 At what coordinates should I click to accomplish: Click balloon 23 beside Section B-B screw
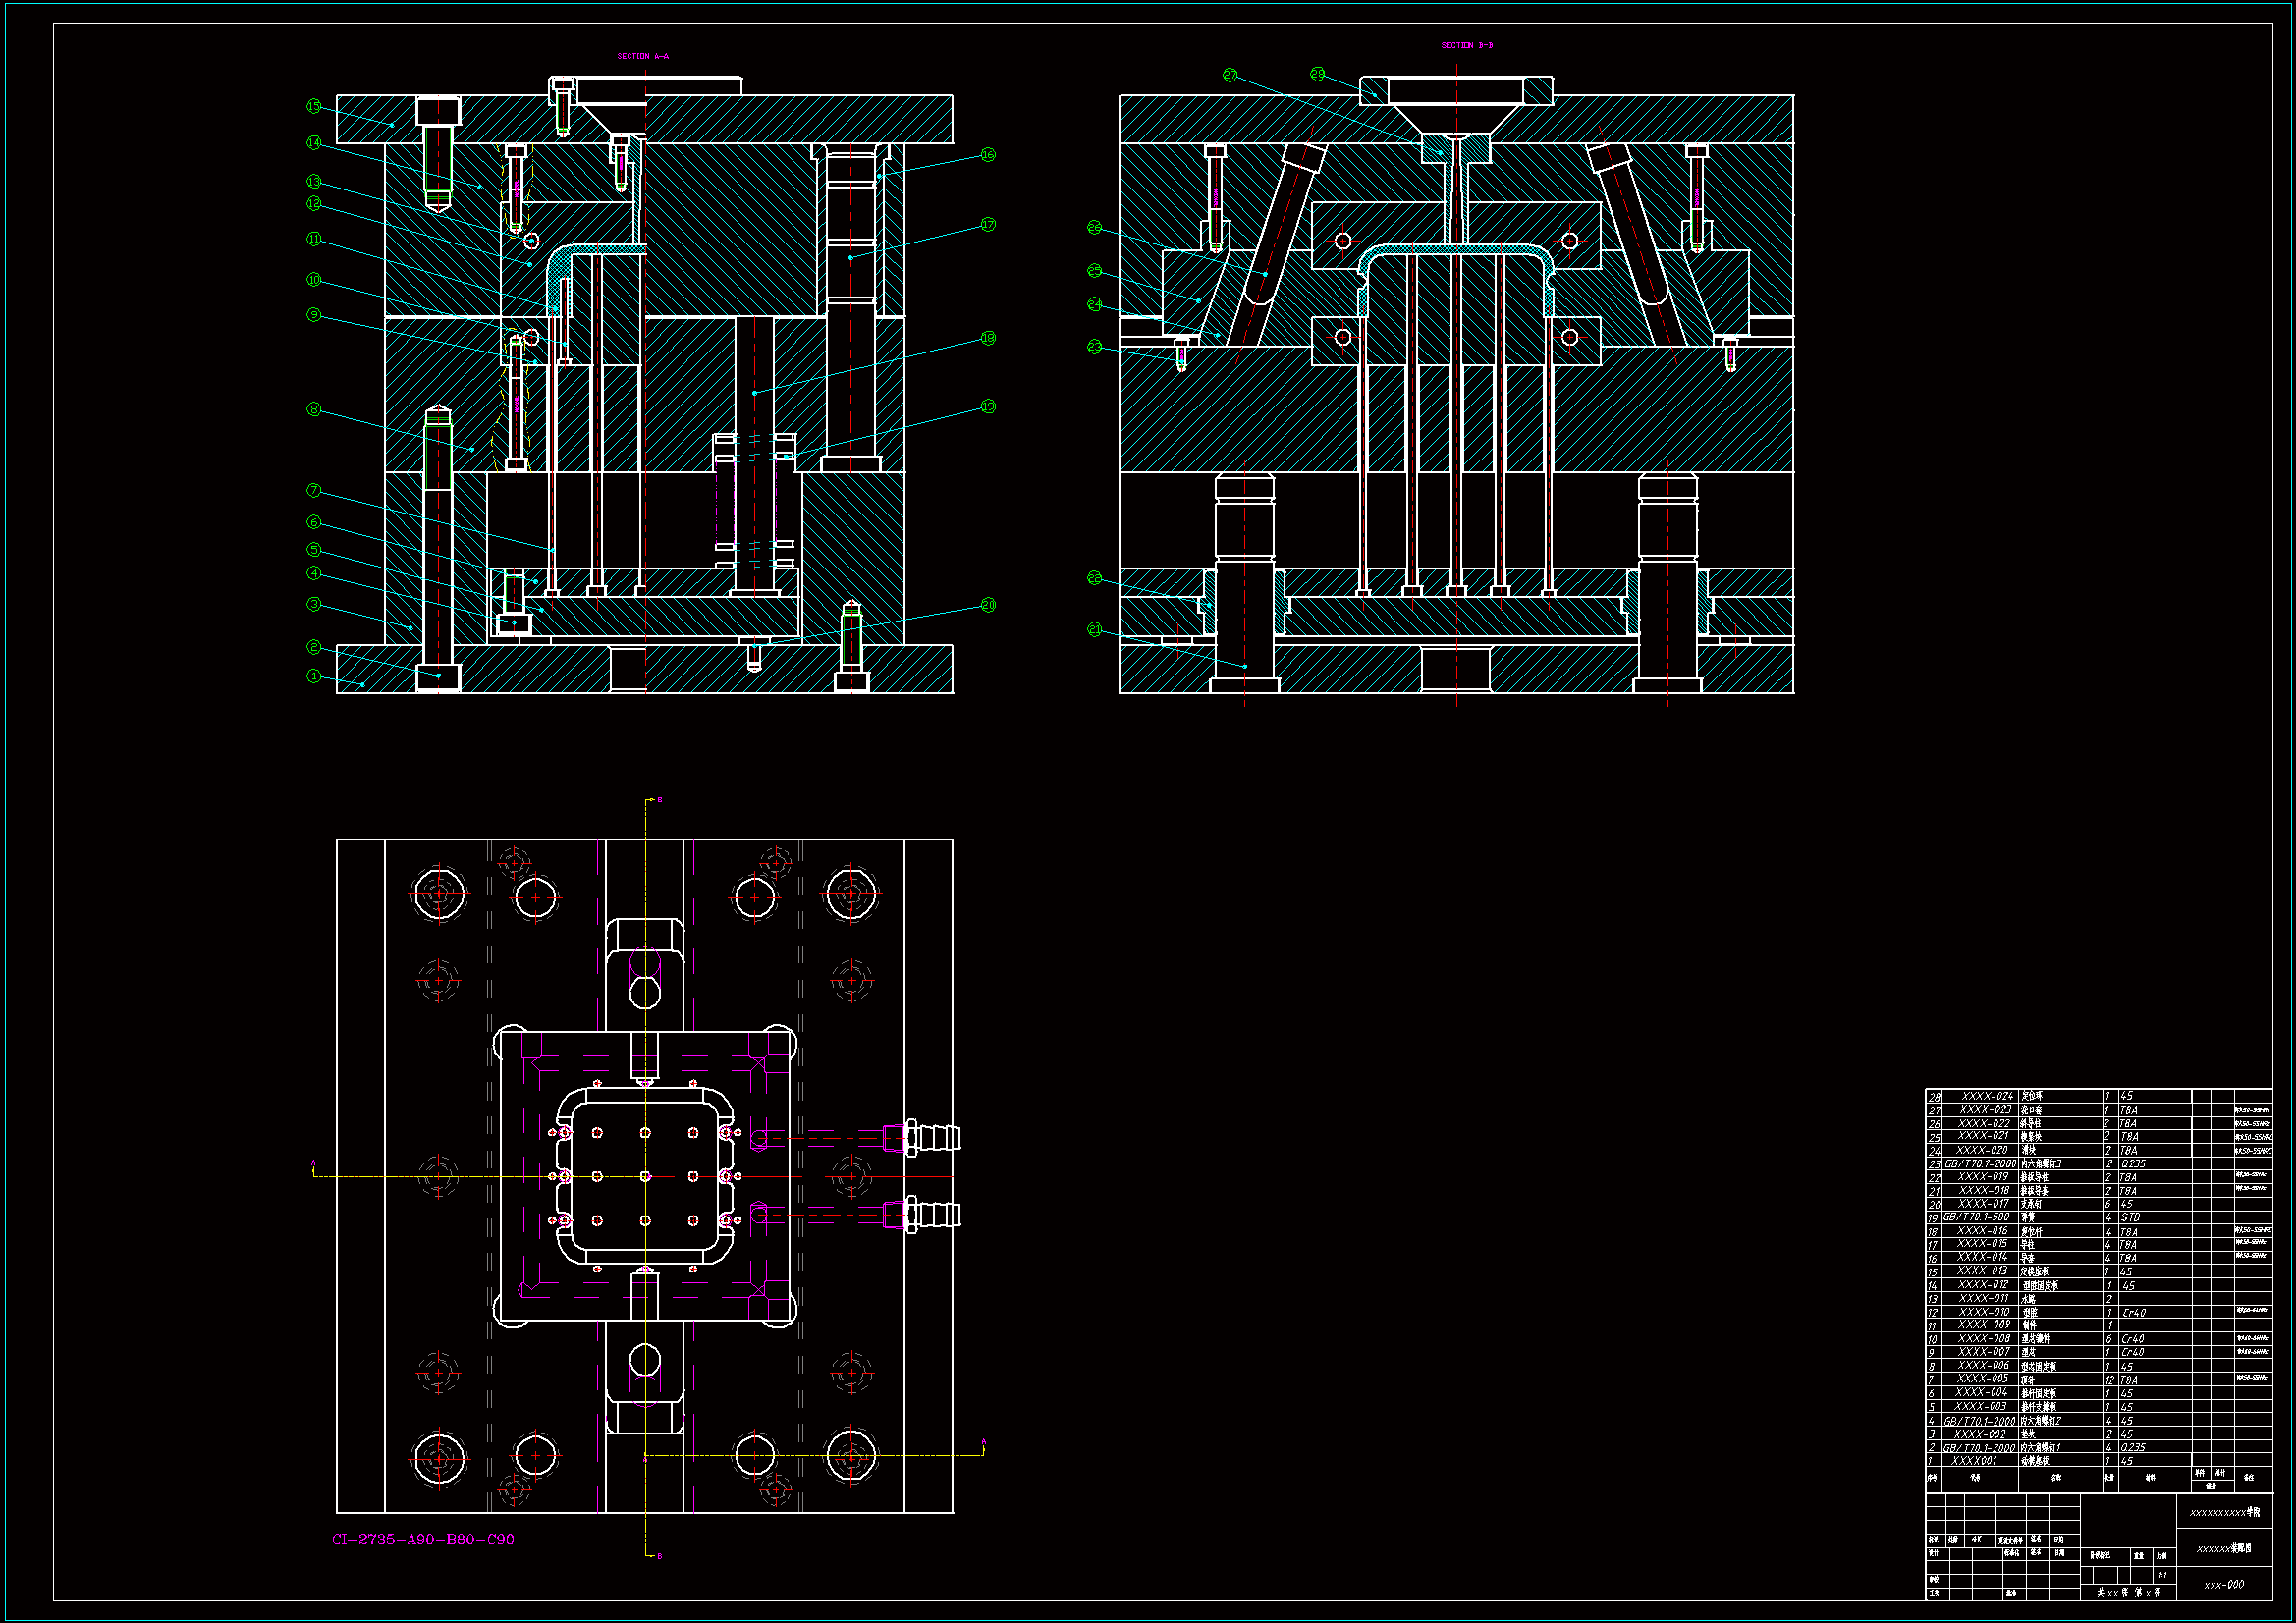1094,347
